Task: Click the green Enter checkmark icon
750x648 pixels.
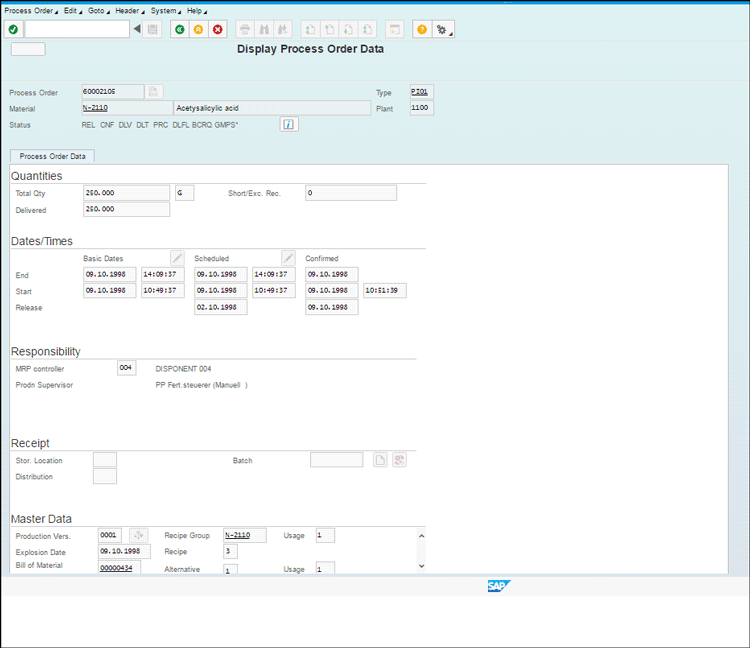Action: pyautogui.click(x=13, y=30)
